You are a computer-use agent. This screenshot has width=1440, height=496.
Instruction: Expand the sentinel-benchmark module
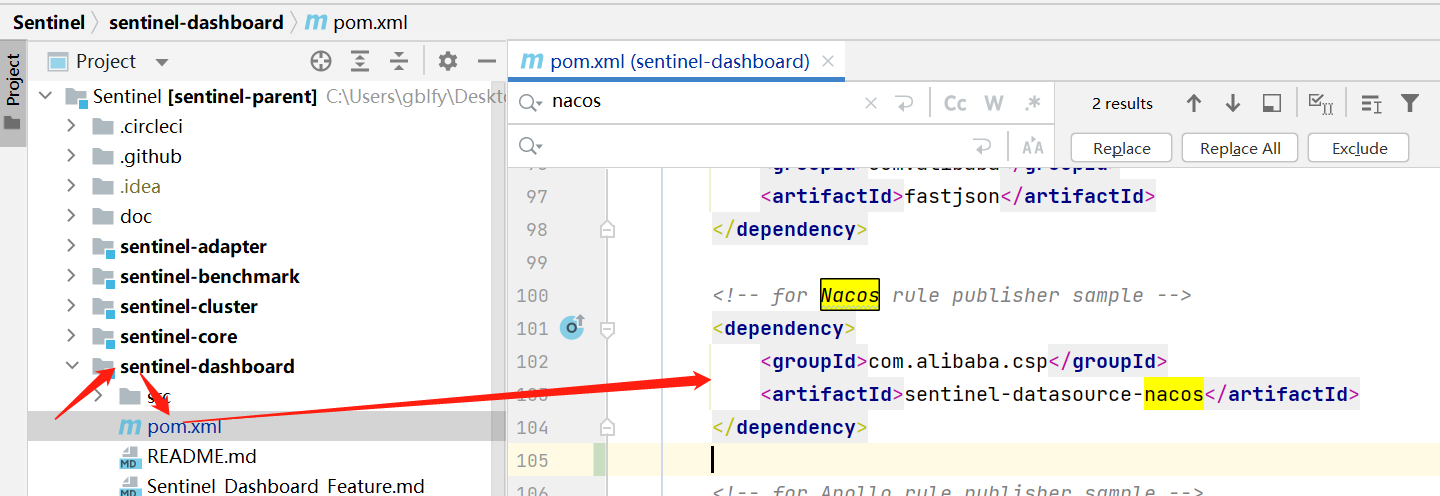pyautogui.click(x=71, y=276)
